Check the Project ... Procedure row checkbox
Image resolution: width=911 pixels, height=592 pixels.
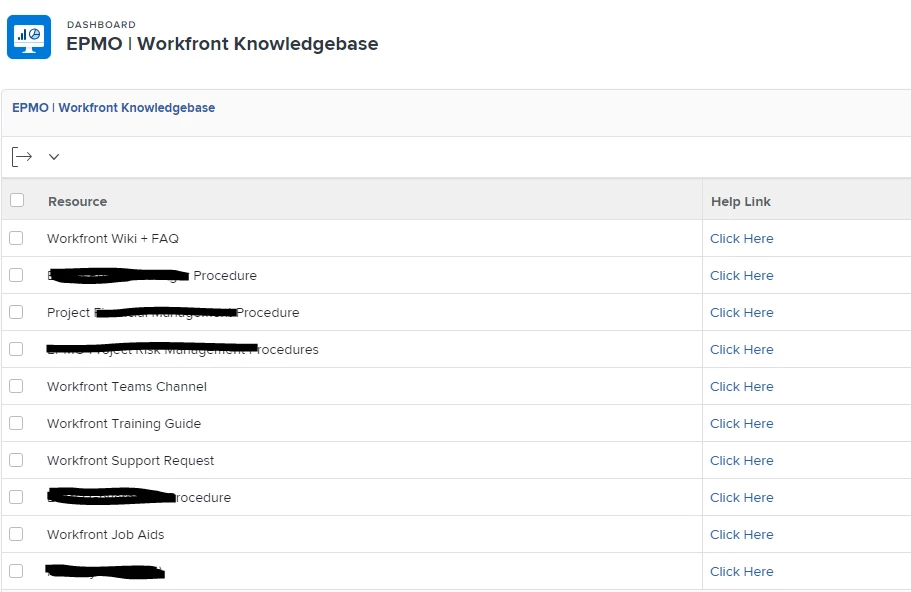click(16, 312)
